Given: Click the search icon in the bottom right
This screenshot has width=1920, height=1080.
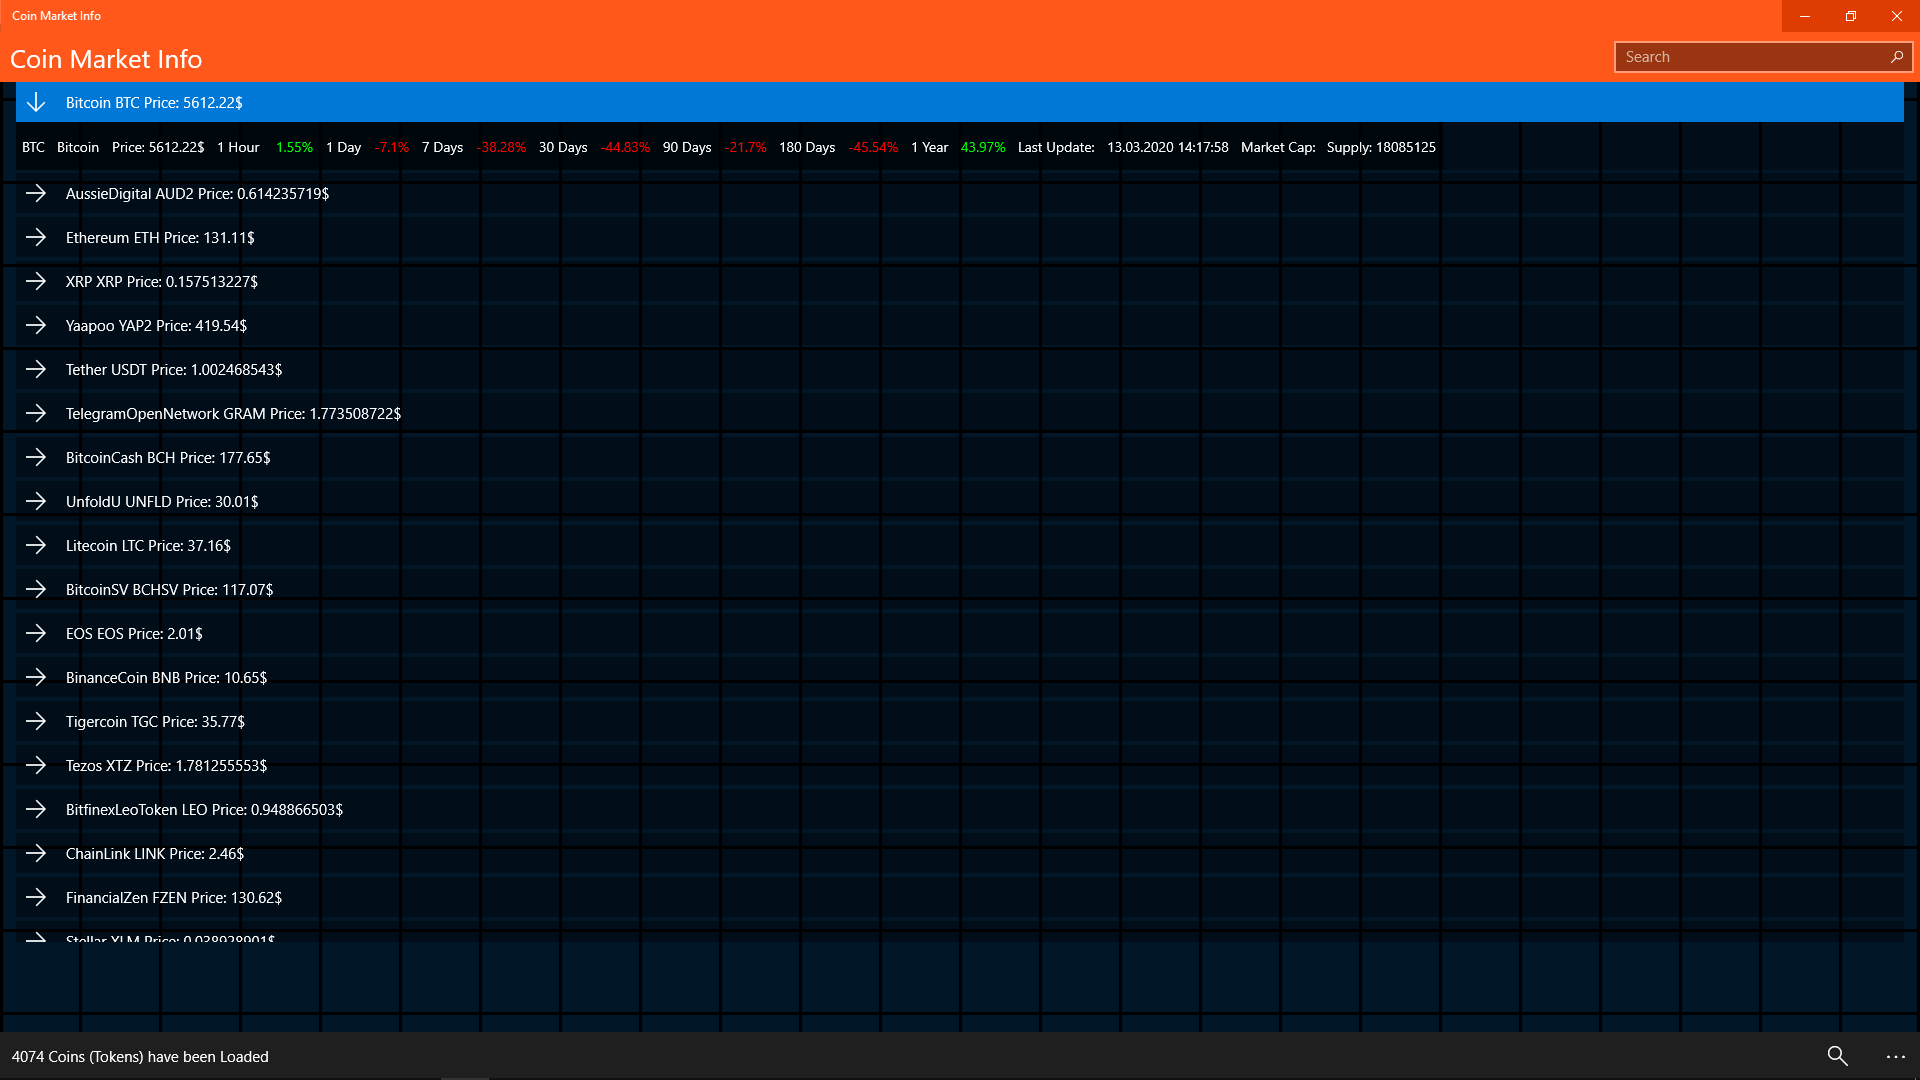Looking at the screenshot, I should (1837, 1055).
